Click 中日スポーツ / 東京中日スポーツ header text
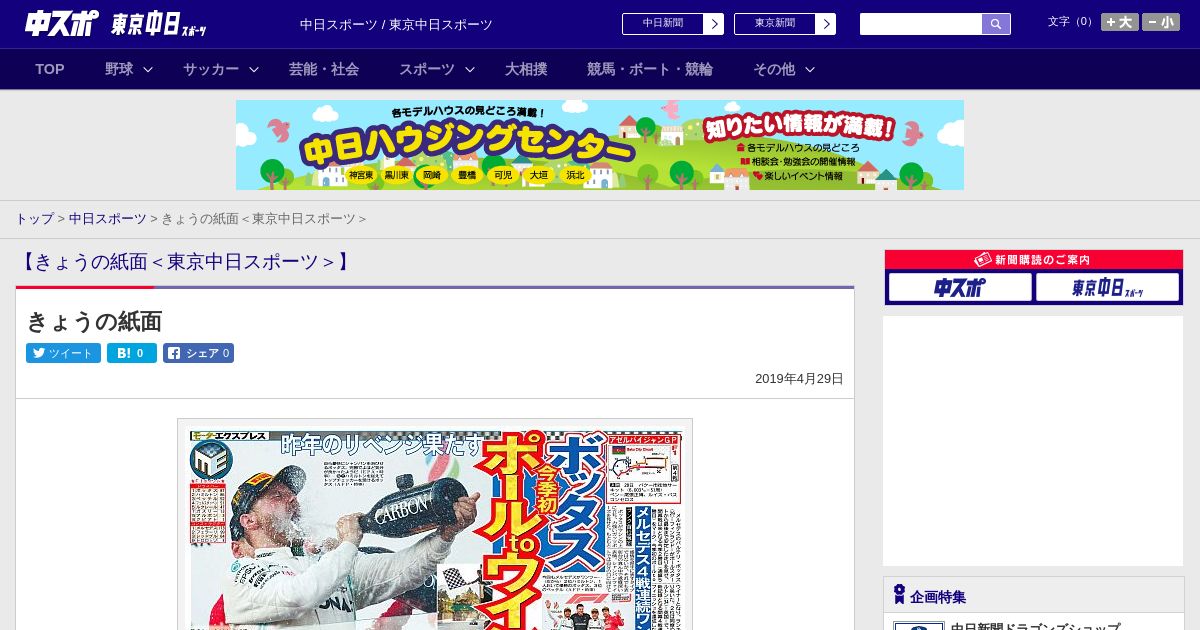Image resolution: width=1200 pixels, height=630 pixels. [x=396, y=24]
